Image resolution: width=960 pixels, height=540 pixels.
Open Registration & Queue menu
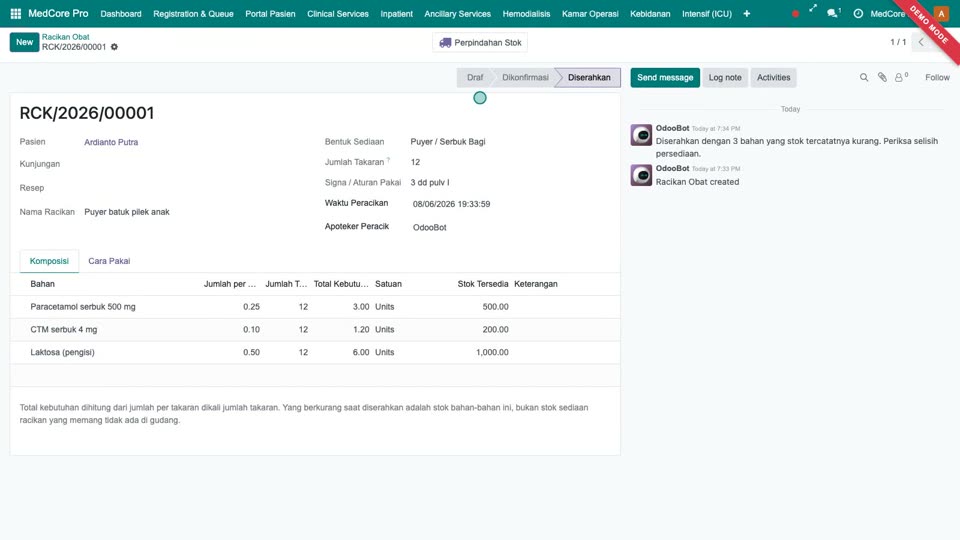pos(193,13)
